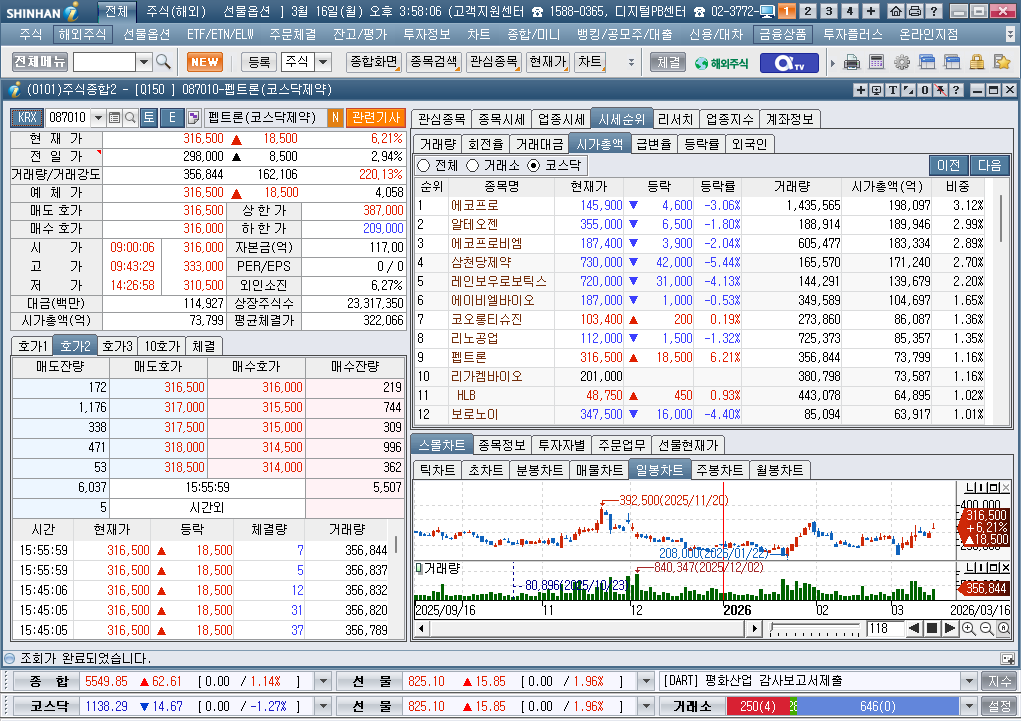Click the note memo icon before 펩트론

point(193,118)
